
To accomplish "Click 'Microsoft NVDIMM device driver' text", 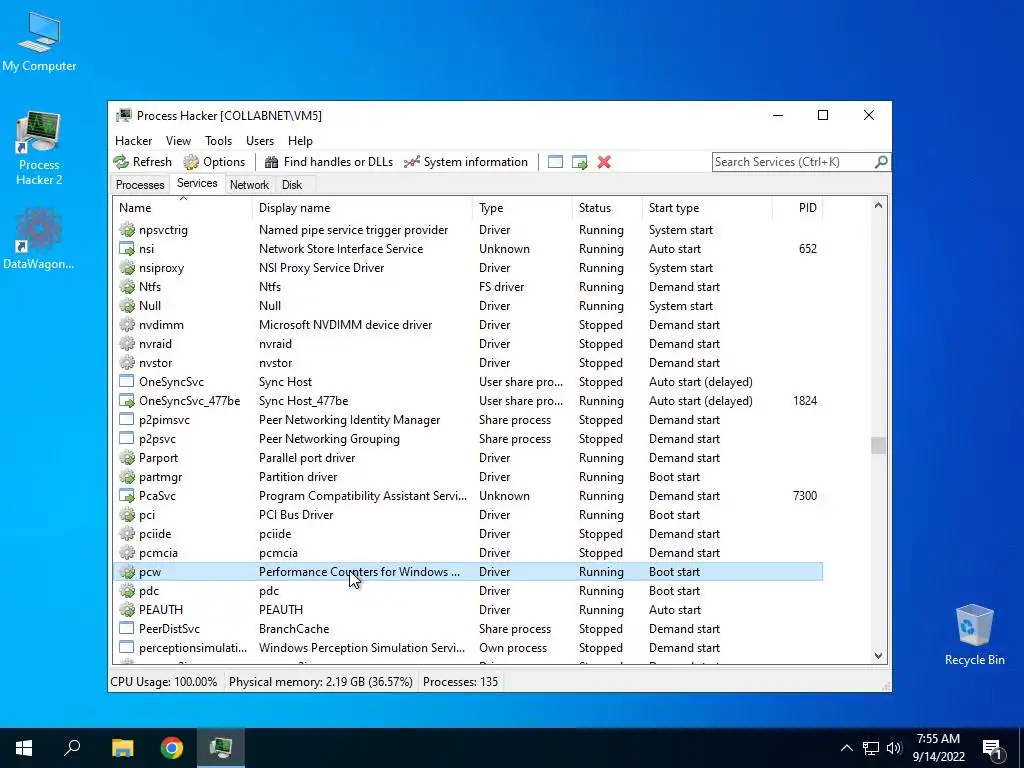I will [345, 325].
